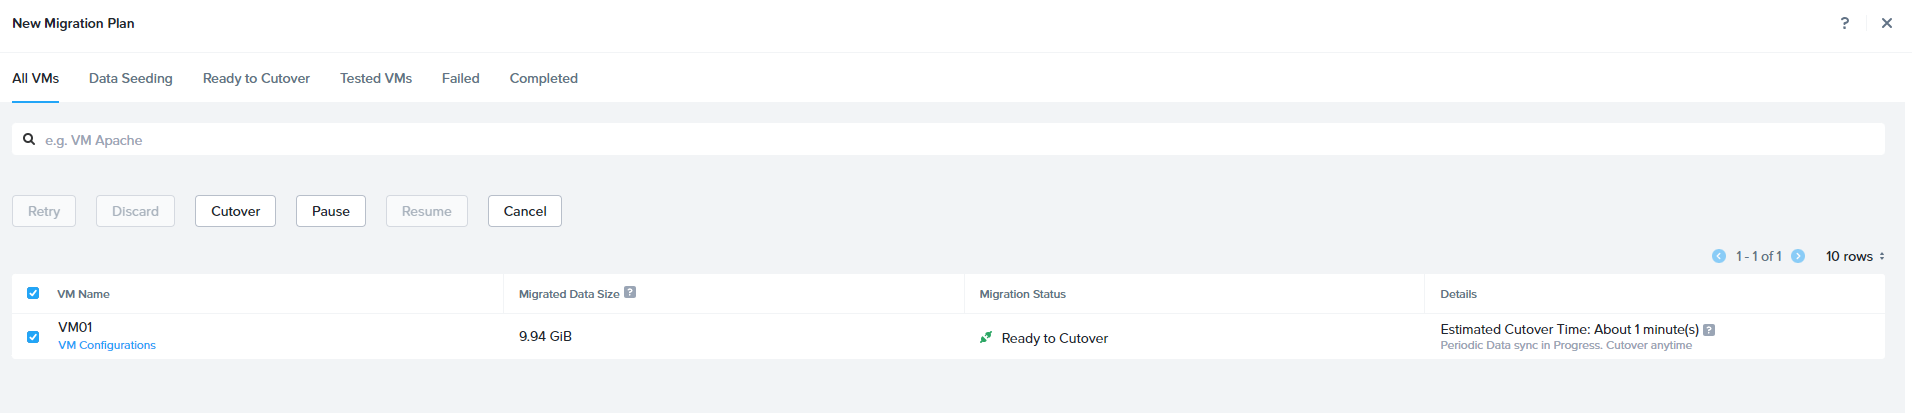Open the 10 rows per page dropdown
This screenshot has height=413, width=1912.
(1854, 256)
